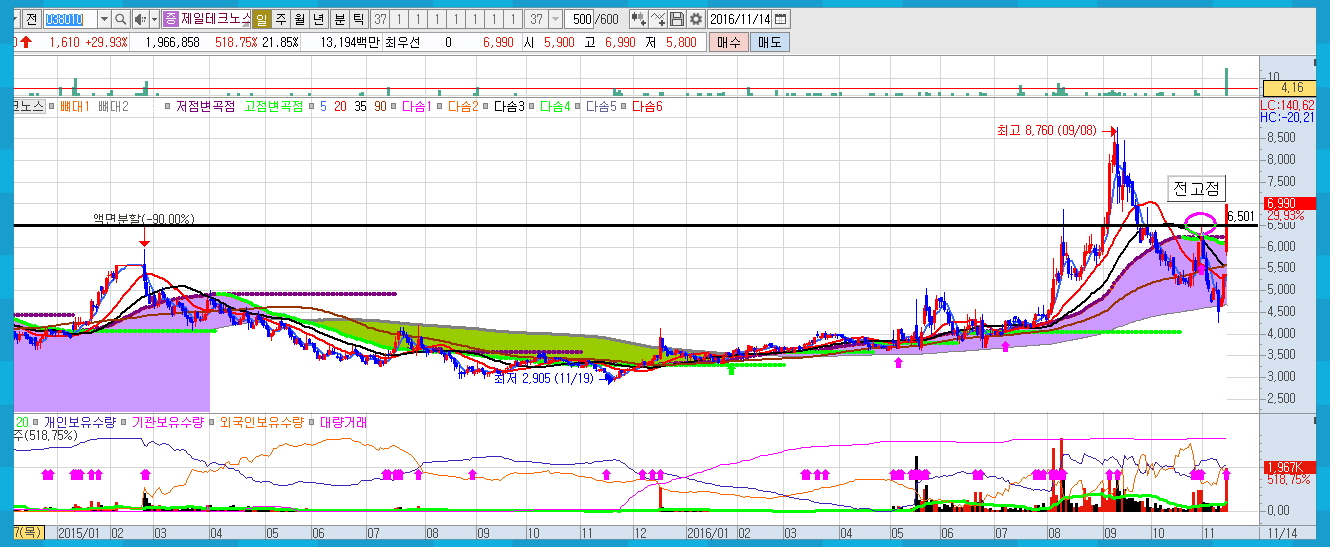Viewport: 1330px width, 547px height.
Task: Click the 35 moving average legend
Action: 359,106
